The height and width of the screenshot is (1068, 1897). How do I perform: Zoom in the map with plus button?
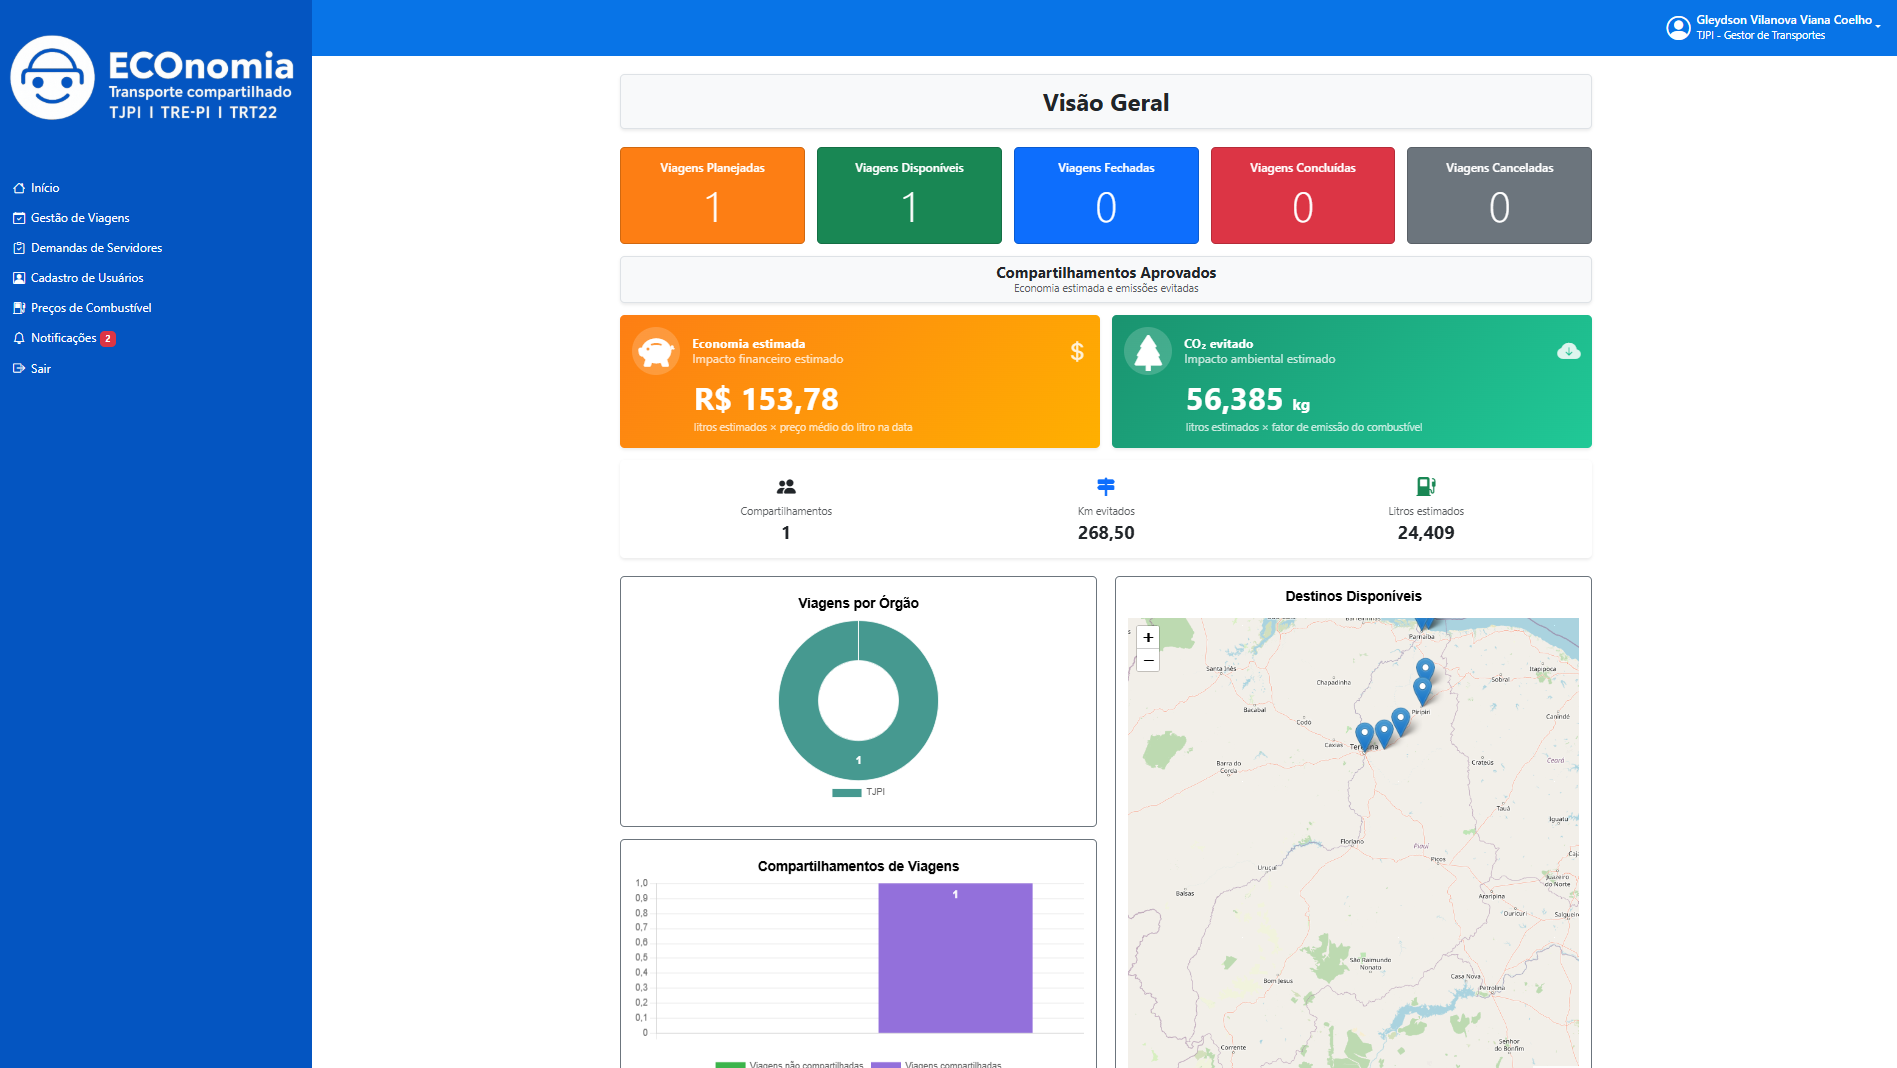click(x=1148, y=637)
